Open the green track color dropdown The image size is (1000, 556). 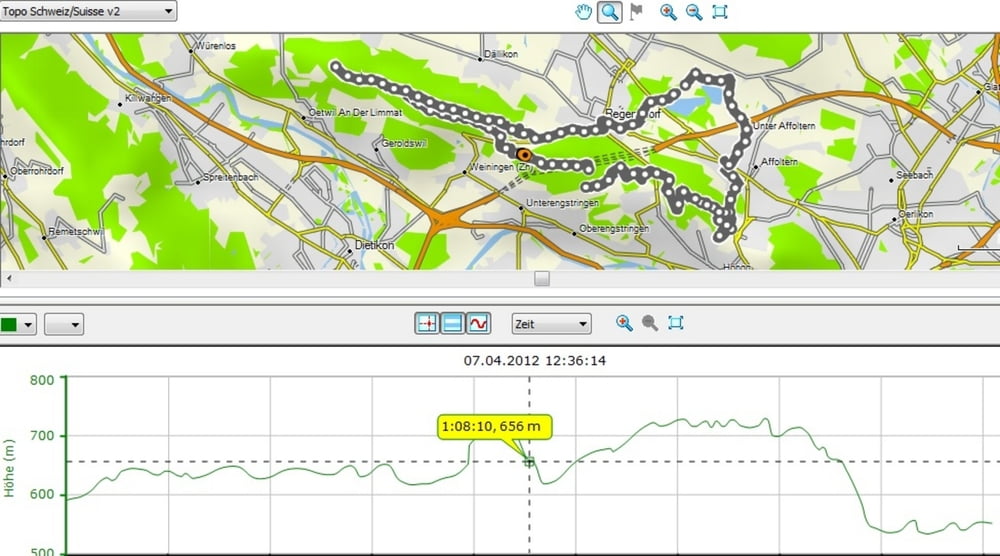[18, 325]
